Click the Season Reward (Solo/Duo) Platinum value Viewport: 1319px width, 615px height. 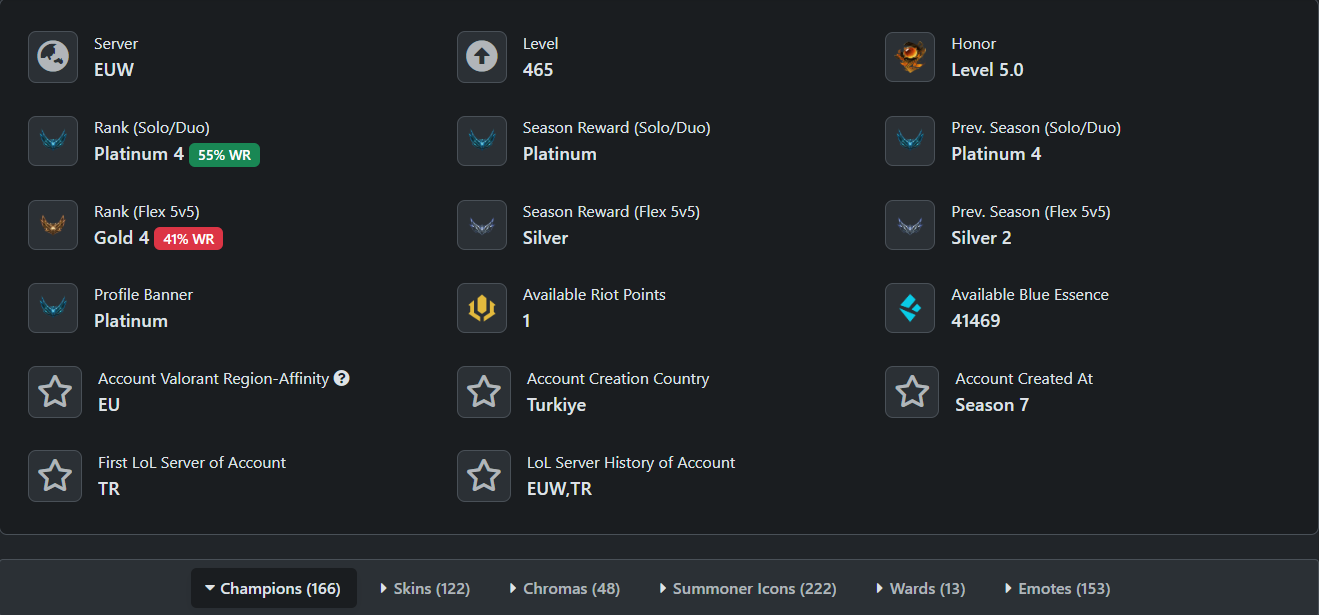pos(560,154)
